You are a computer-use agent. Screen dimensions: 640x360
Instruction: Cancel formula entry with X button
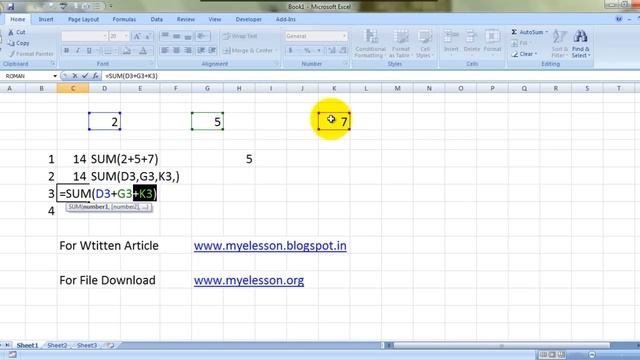(x=75, y=76)
